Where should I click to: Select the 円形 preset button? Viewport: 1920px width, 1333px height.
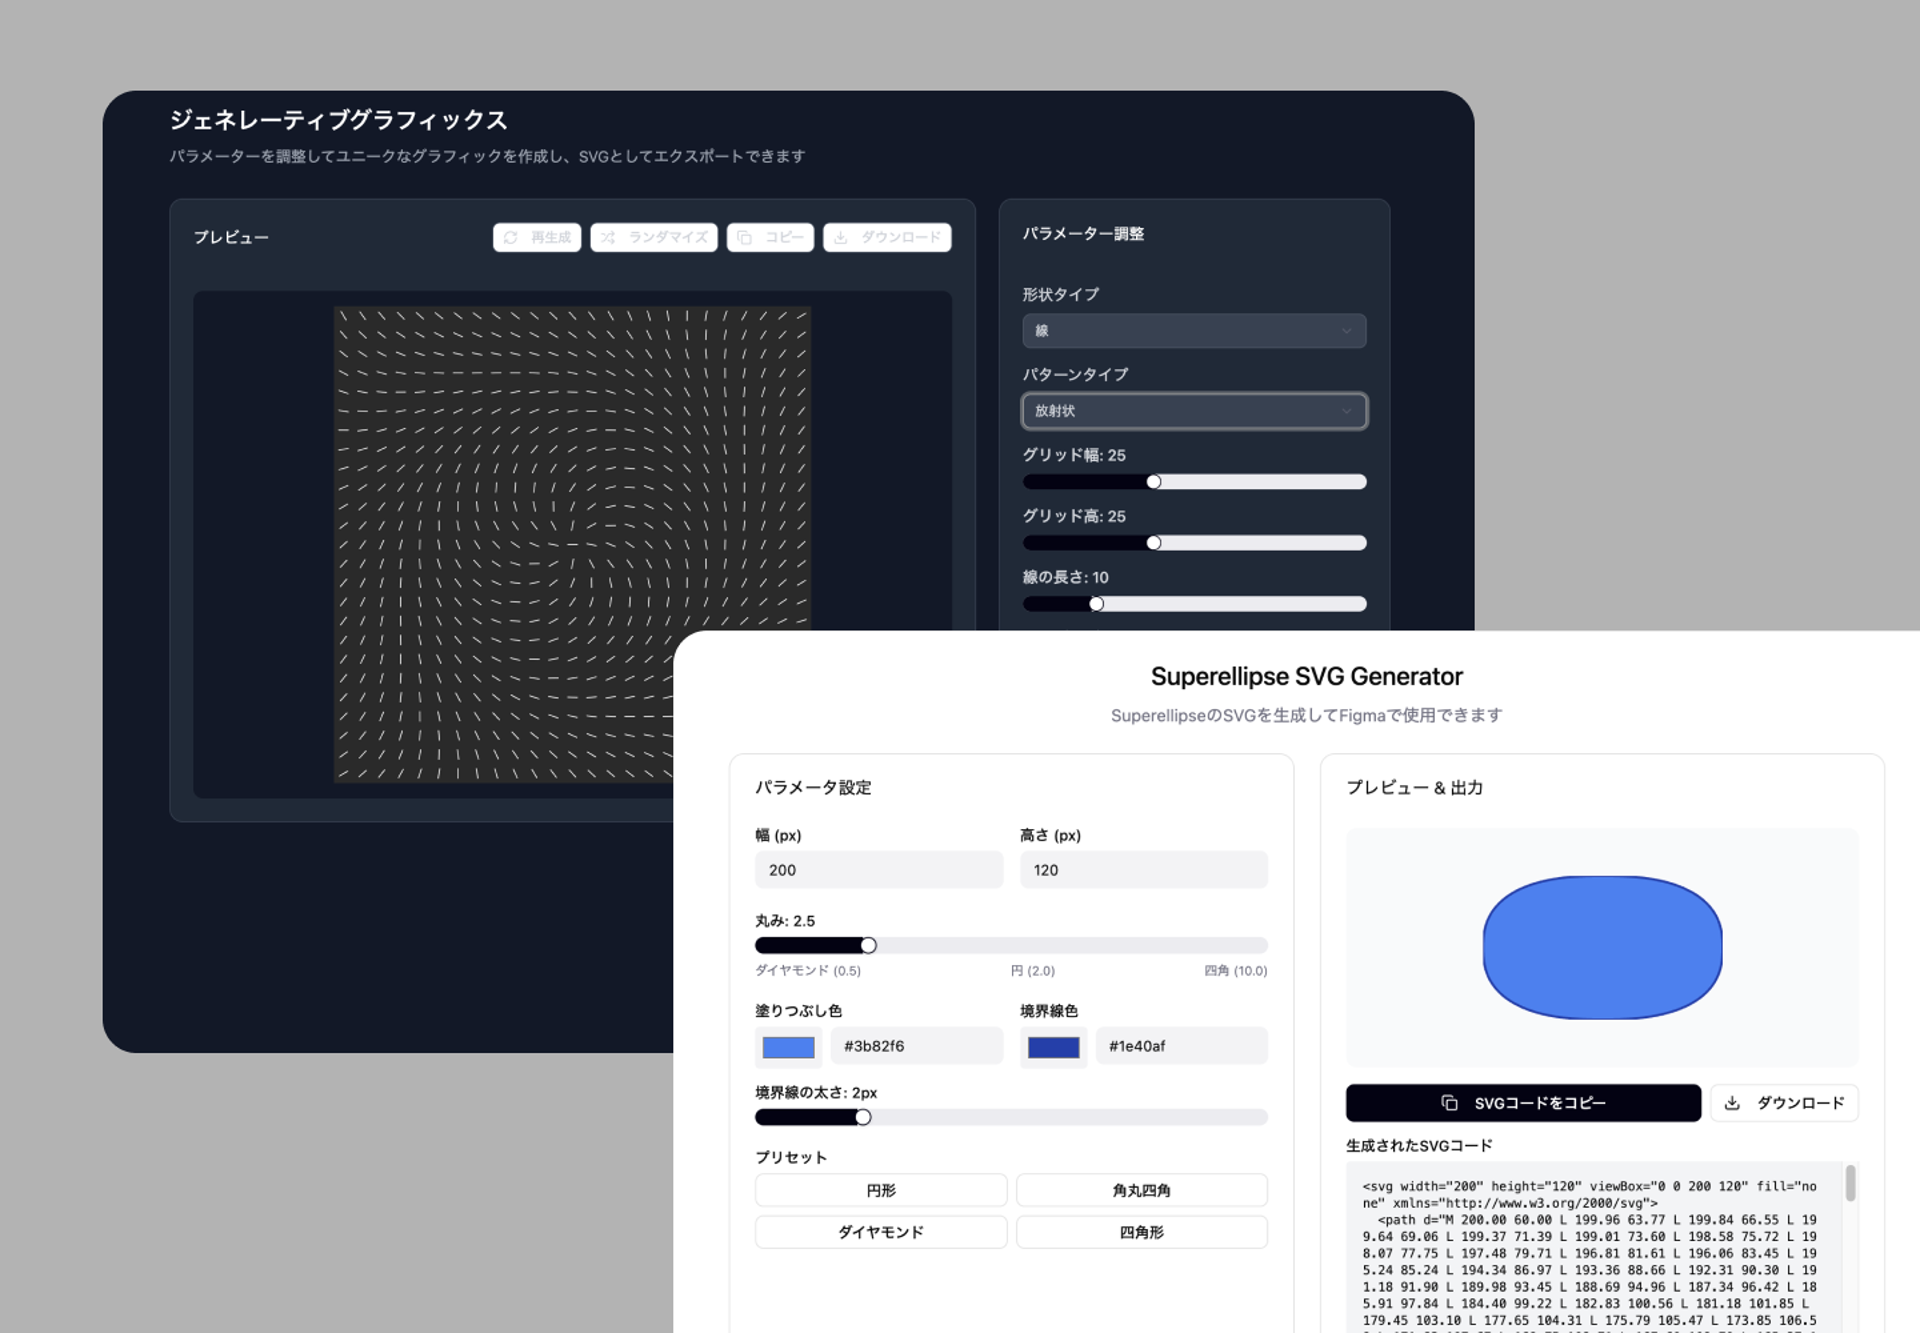tap(880, 1190)
